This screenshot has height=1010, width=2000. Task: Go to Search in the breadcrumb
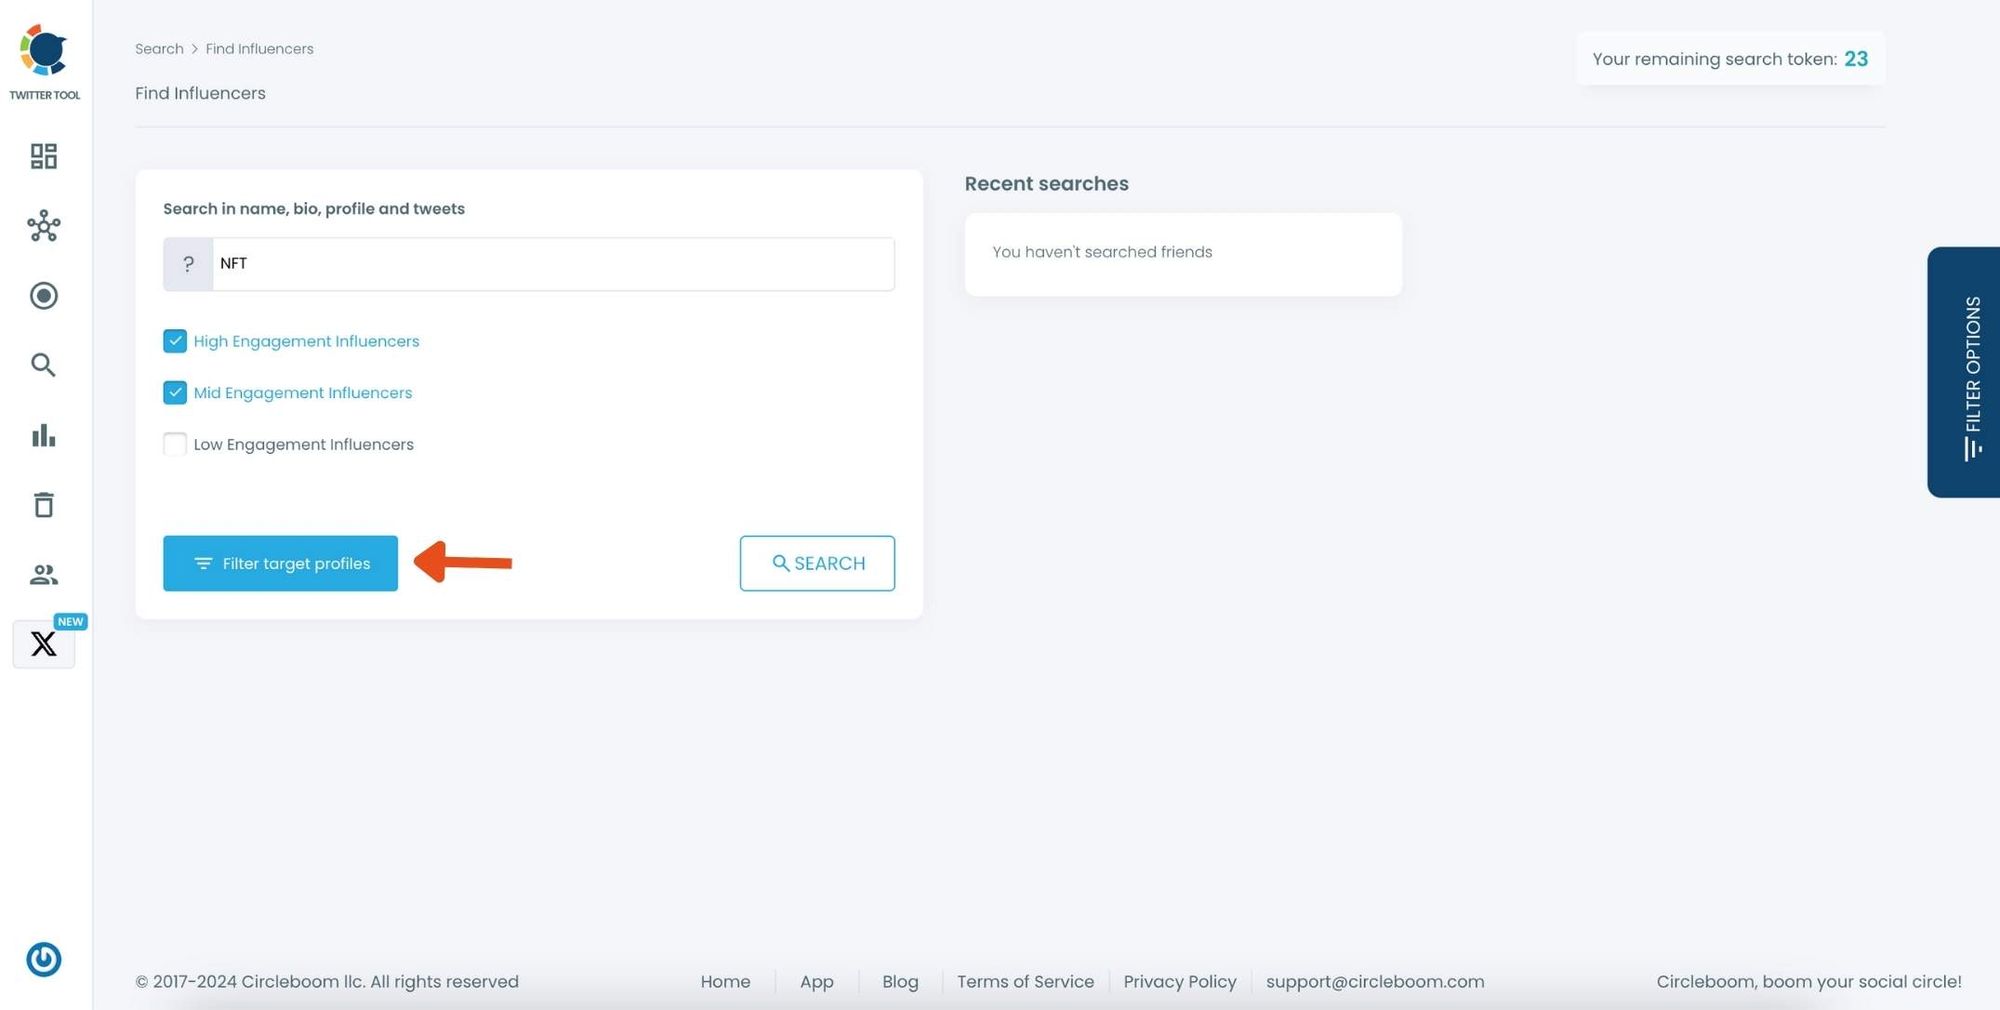[x=159, y=49]
